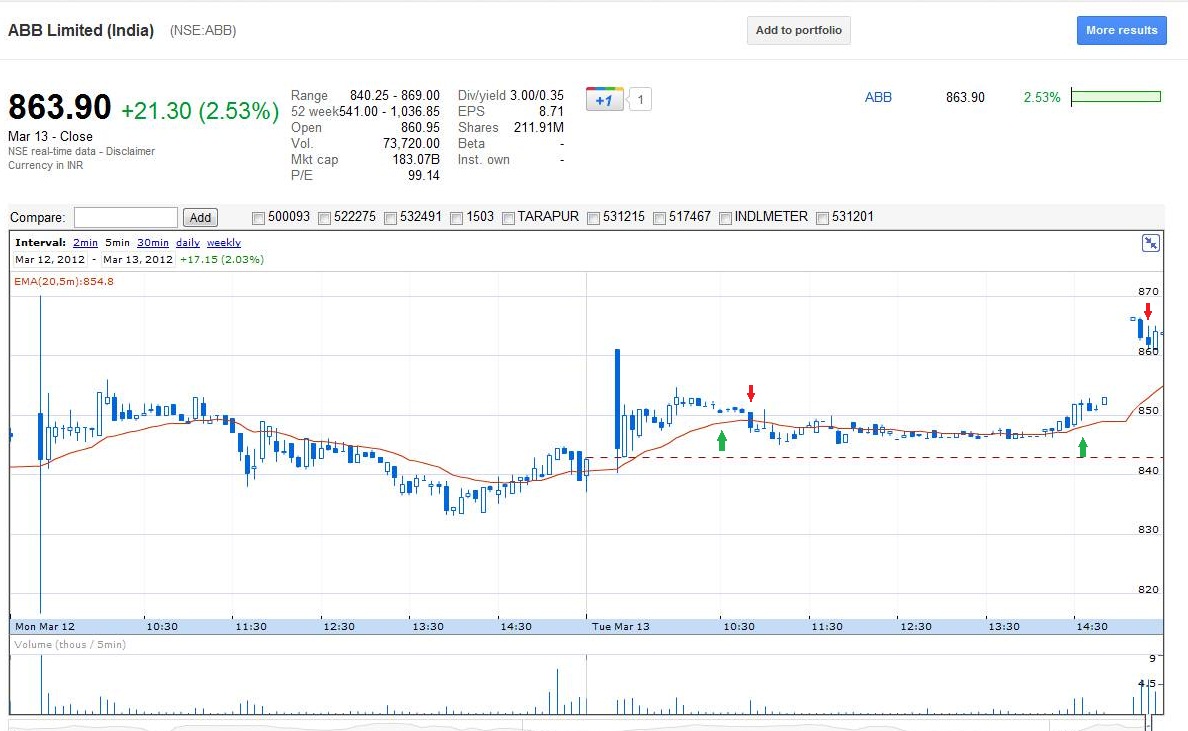Click the Shares value 211.91M
Viewport: 1188px width, 731px height.
click(x=539, y=127)
